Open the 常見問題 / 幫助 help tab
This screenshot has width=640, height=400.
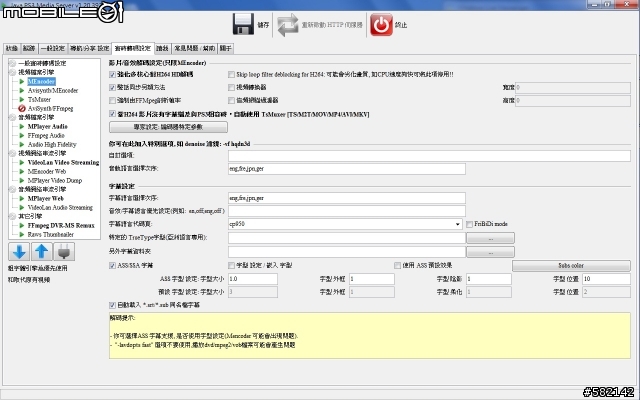195,48
